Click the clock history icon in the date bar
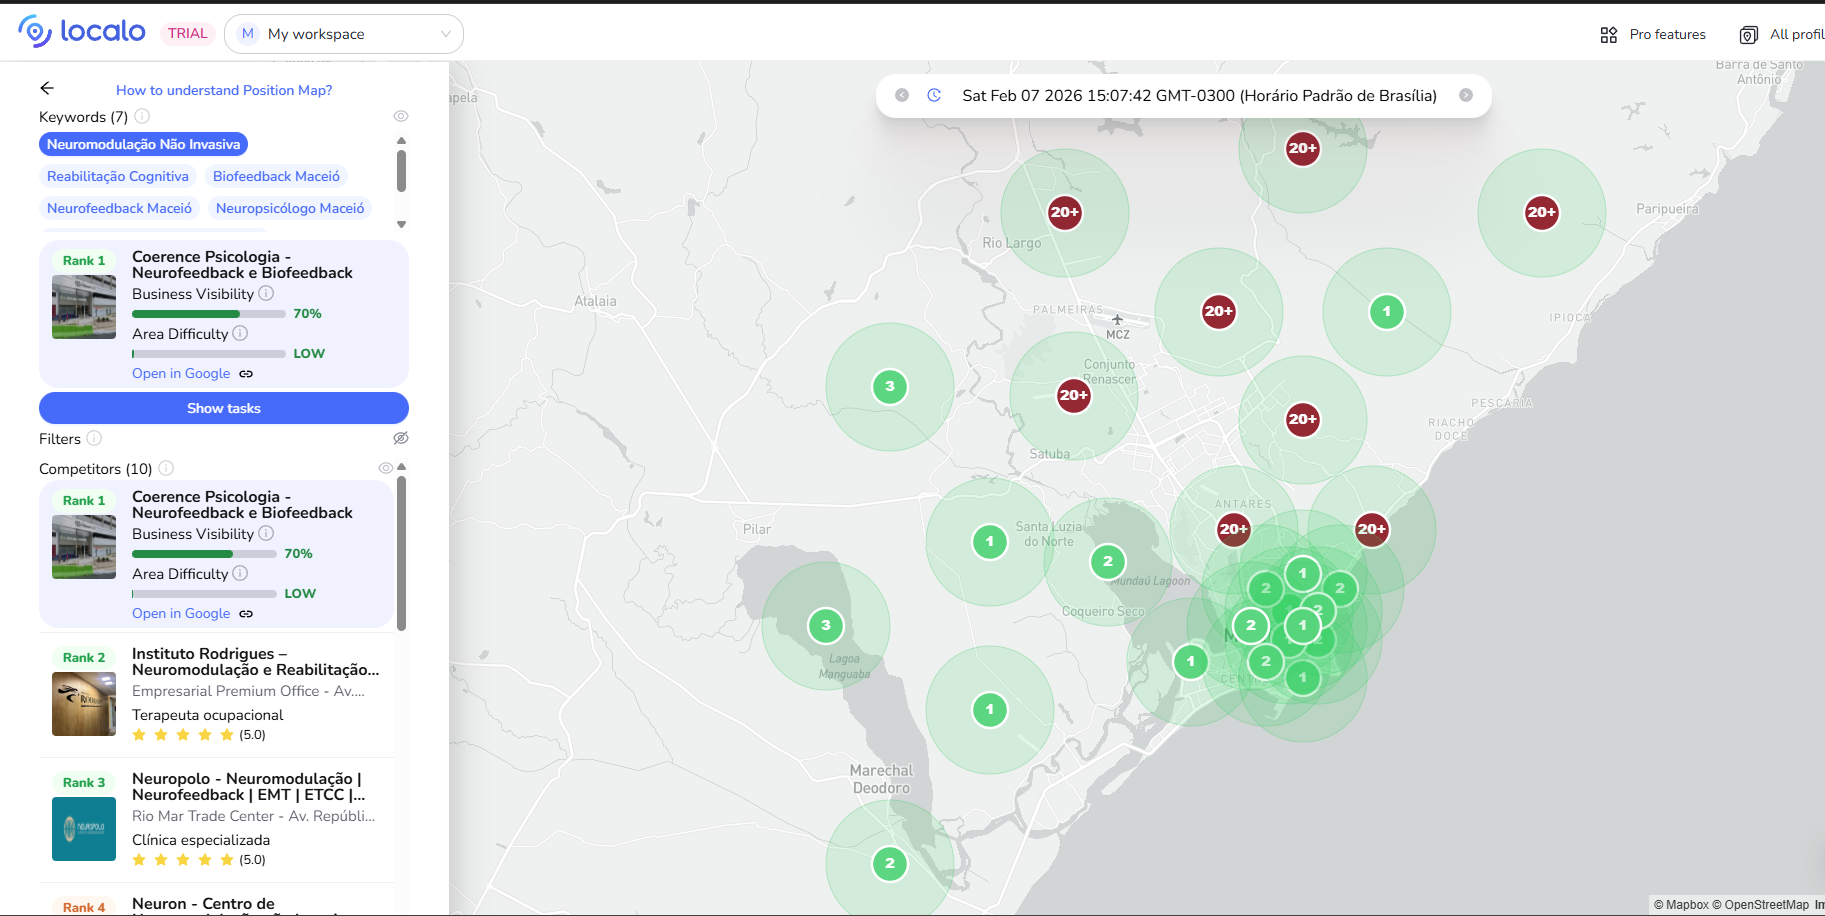 [x=934, y=95]
